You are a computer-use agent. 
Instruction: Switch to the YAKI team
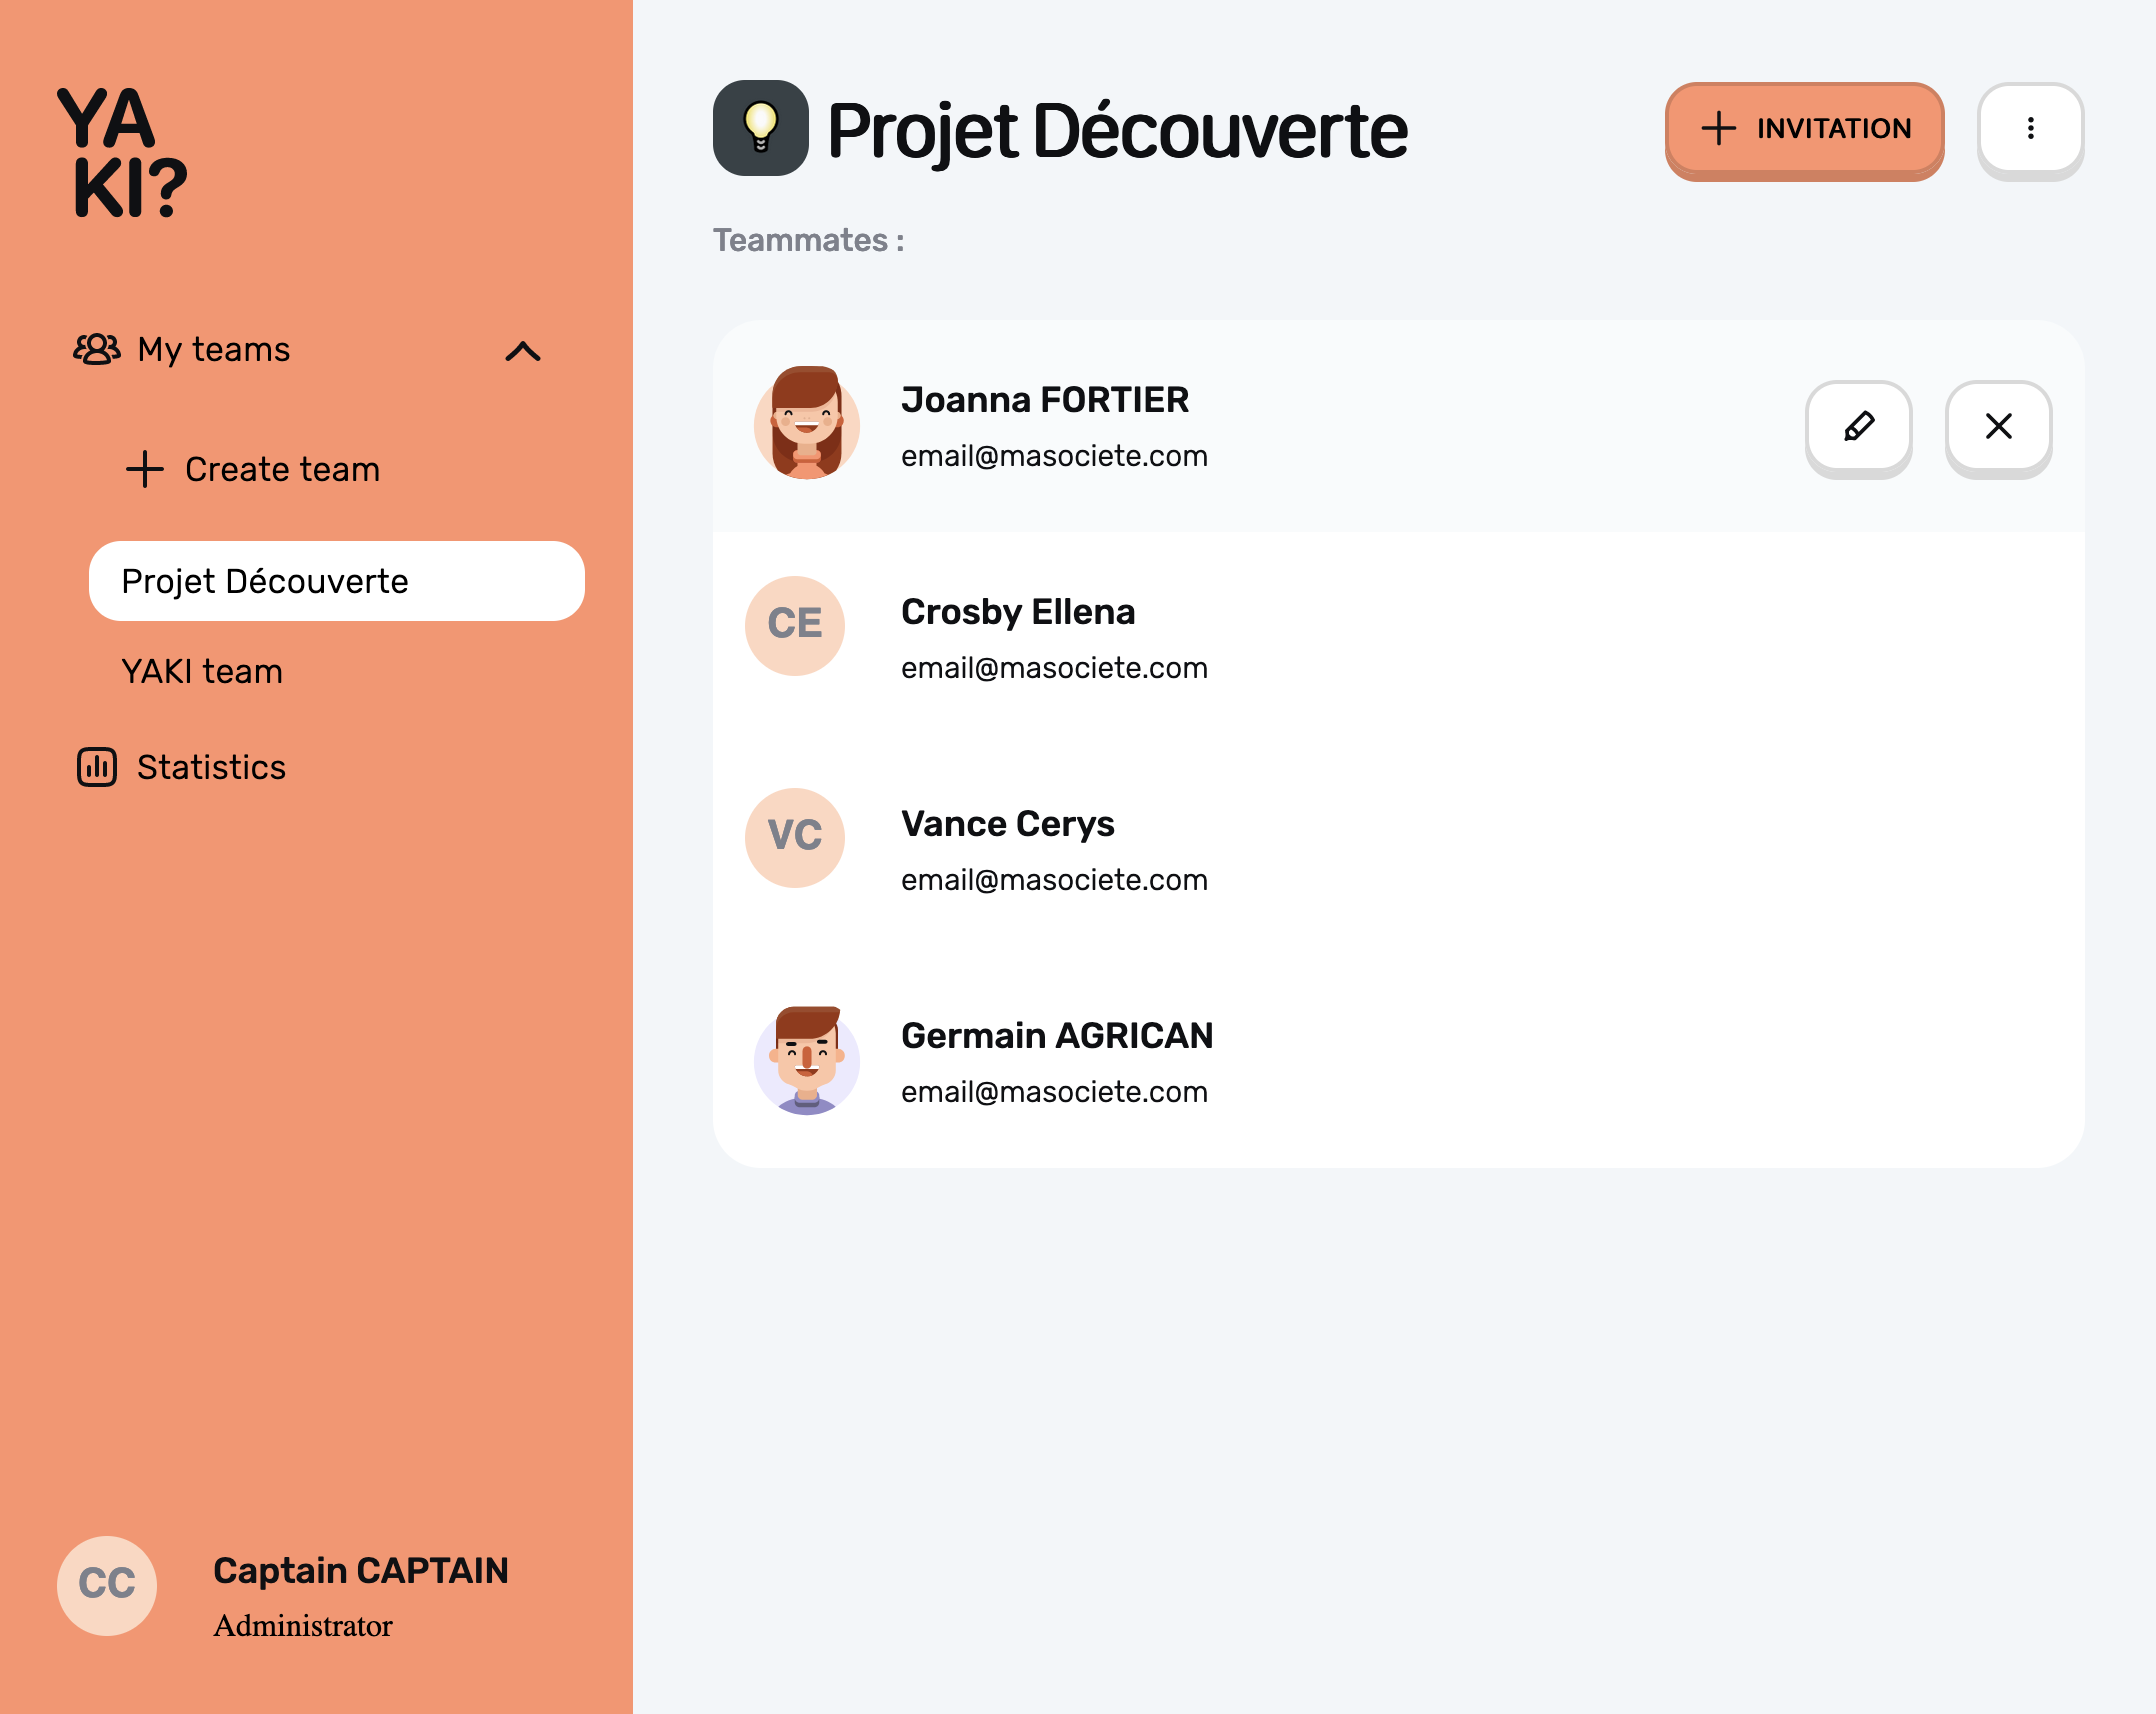click(x=202, y=671)
